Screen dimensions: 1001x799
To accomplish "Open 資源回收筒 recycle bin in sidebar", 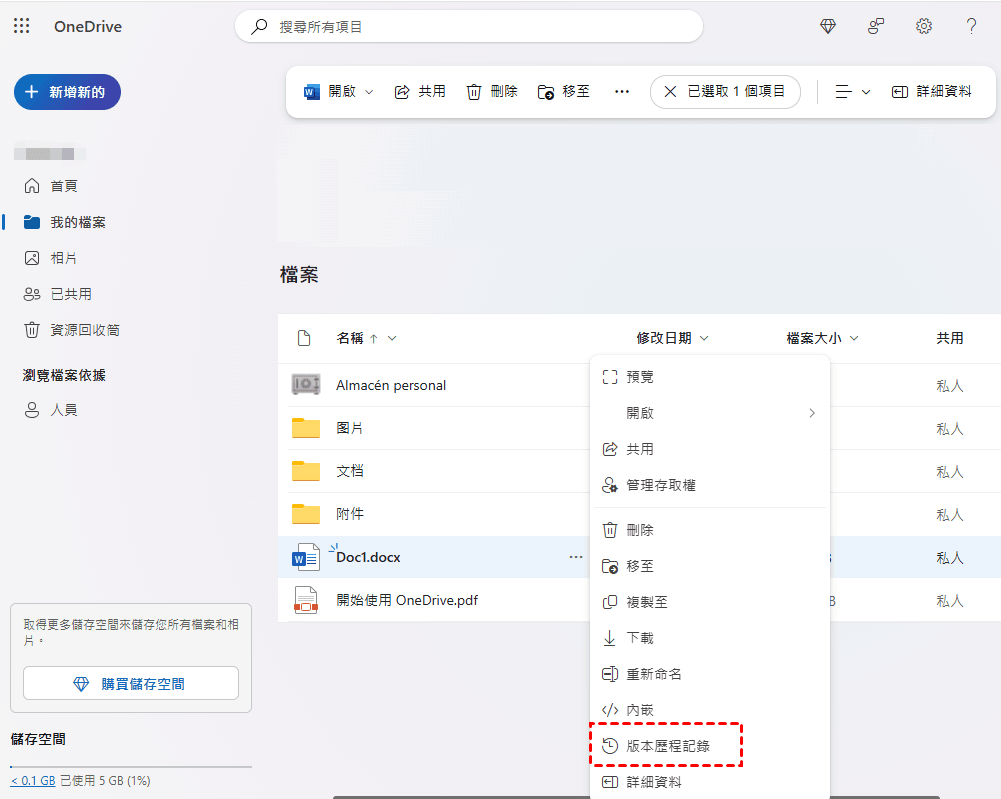I will coord(72,330).
